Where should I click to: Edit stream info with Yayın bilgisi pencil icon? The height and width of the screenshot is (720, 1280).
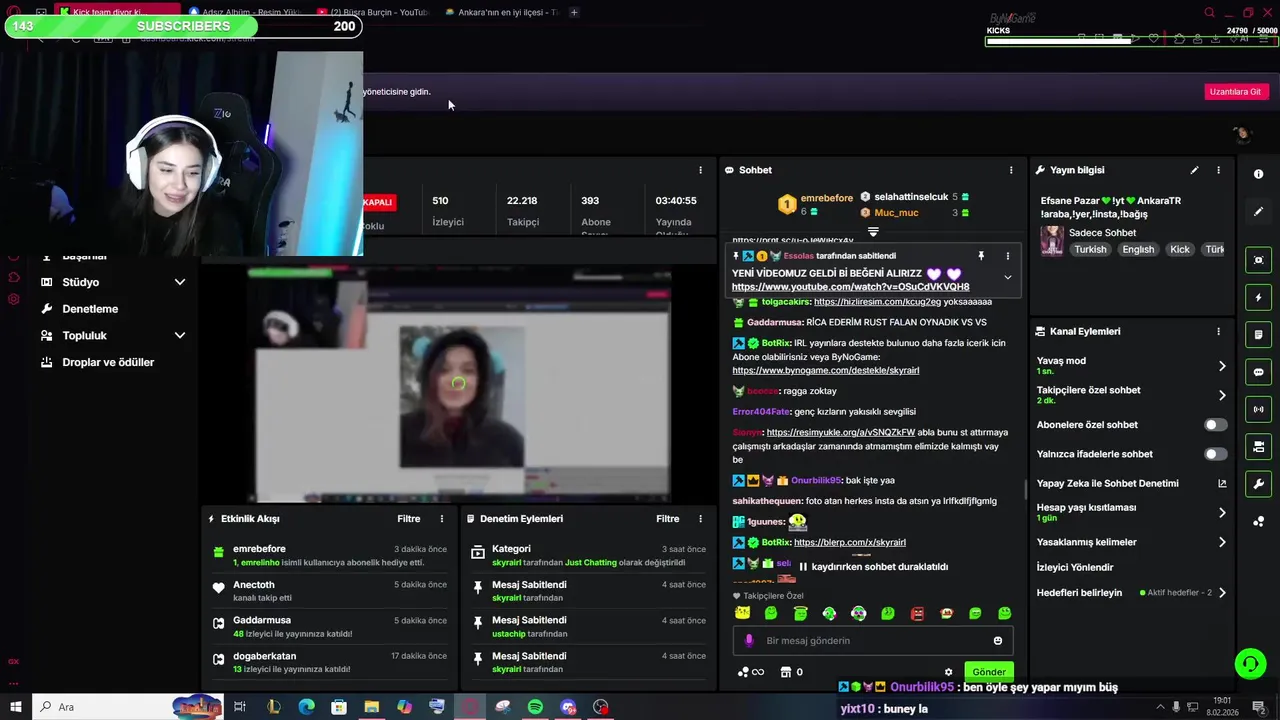(1194, 170)
